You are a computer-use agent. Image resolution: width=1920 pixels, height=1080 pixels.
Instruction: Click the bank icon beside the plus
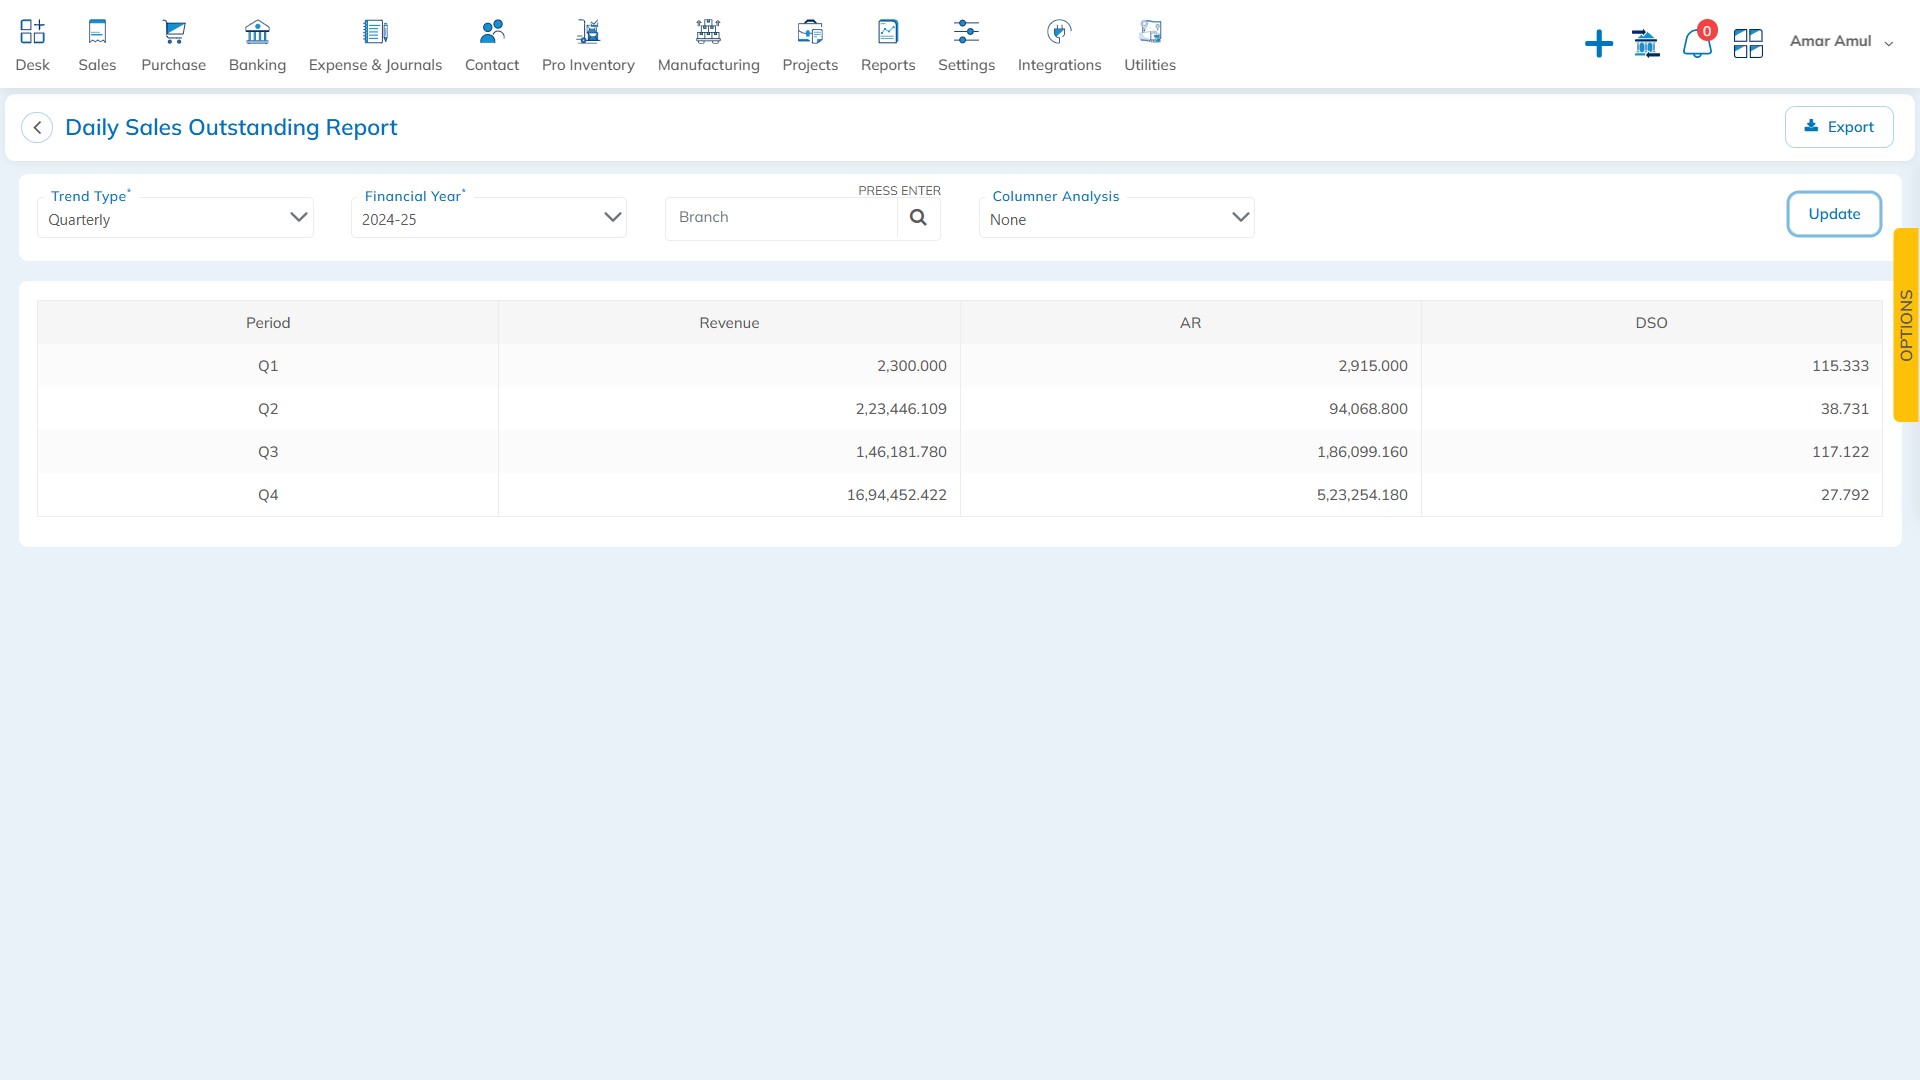click(1646, 43)
